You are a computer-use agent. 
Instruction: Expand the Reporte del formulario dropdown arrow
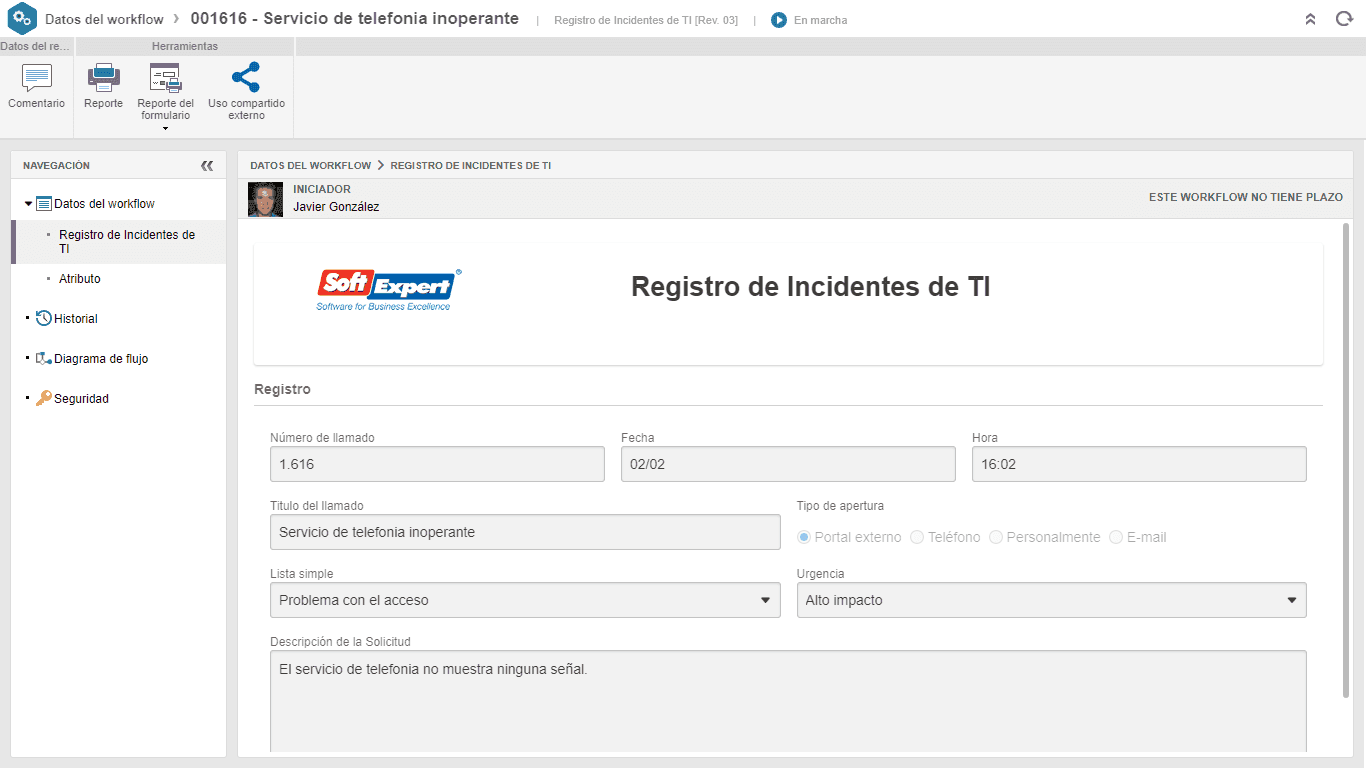(165, 128)
